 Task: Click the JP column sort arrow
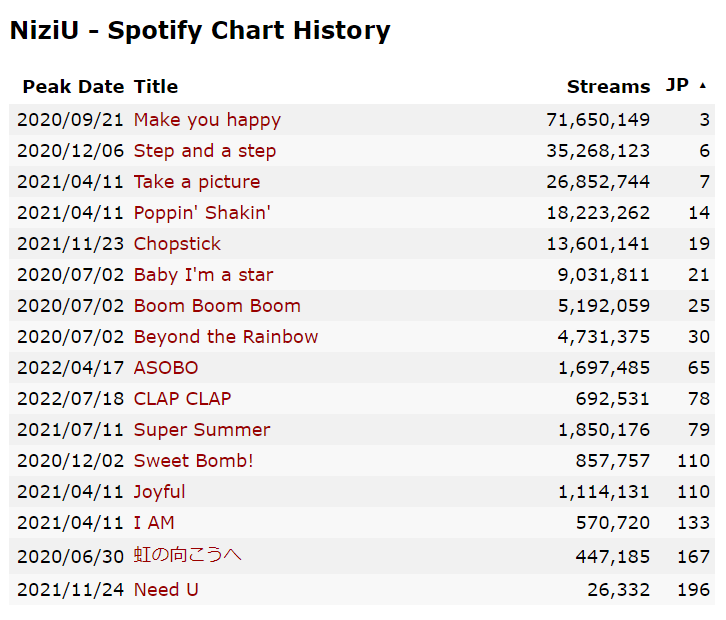[702, 86]
